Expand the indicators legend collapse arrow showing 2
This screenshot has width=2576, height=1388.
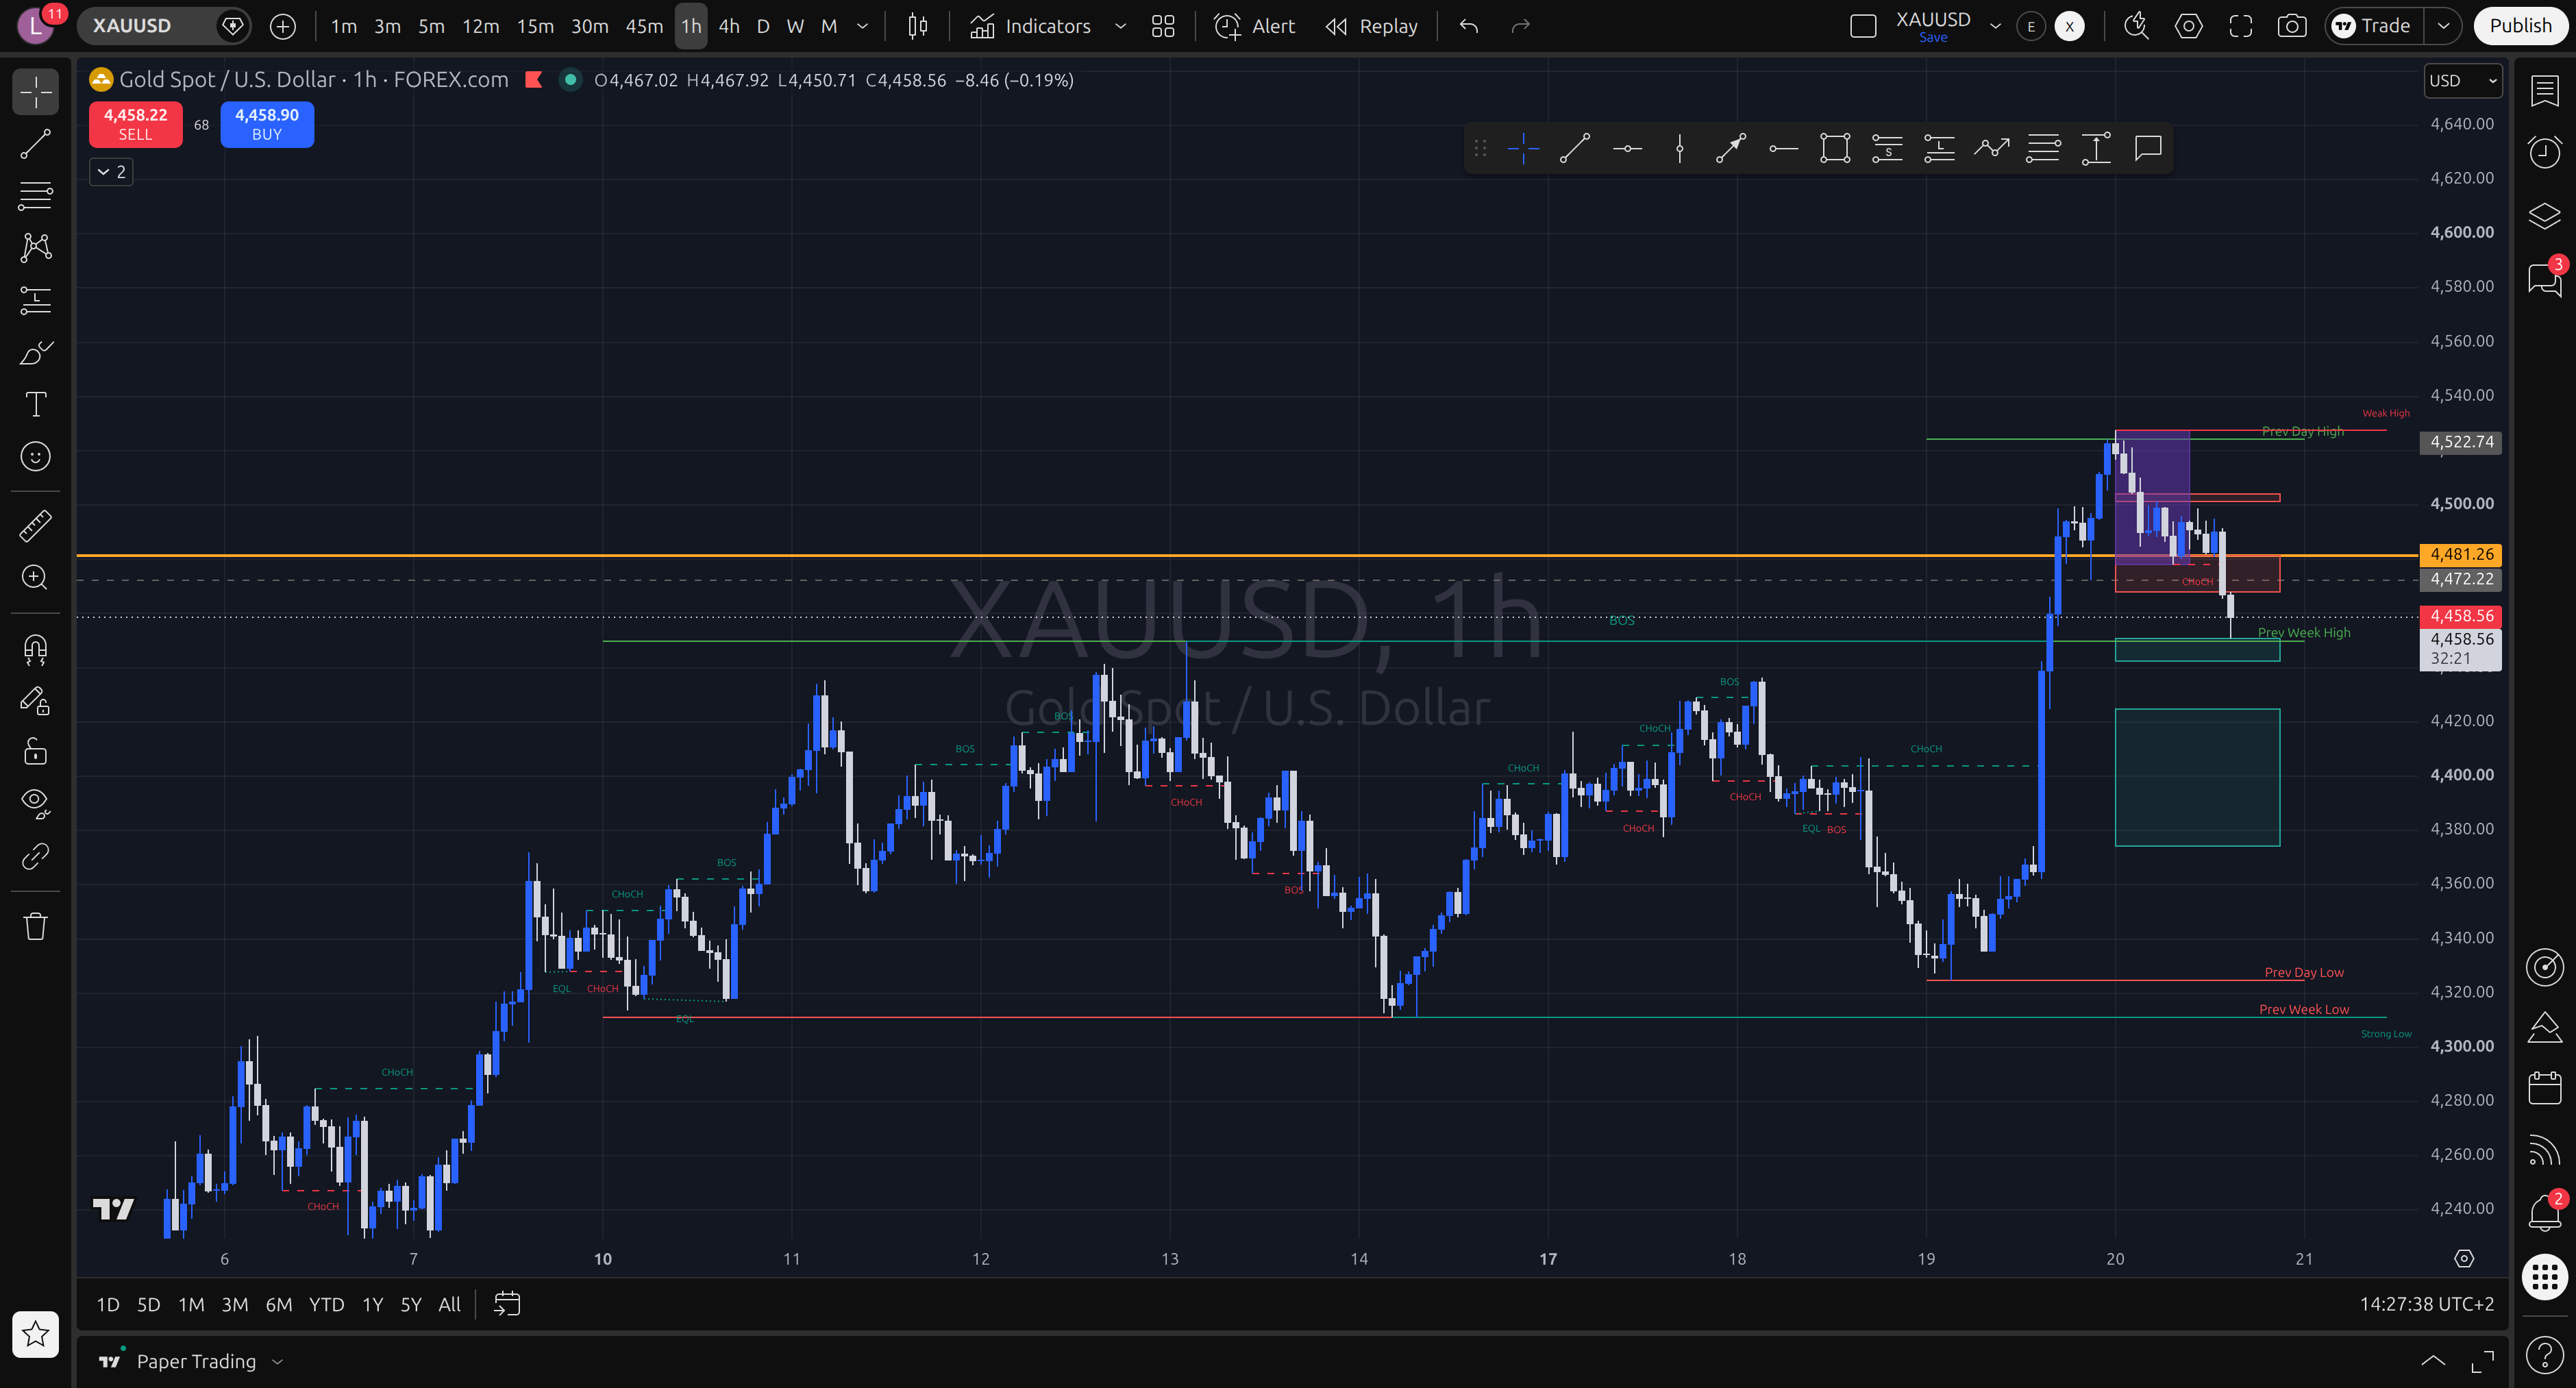coord(111,172)
